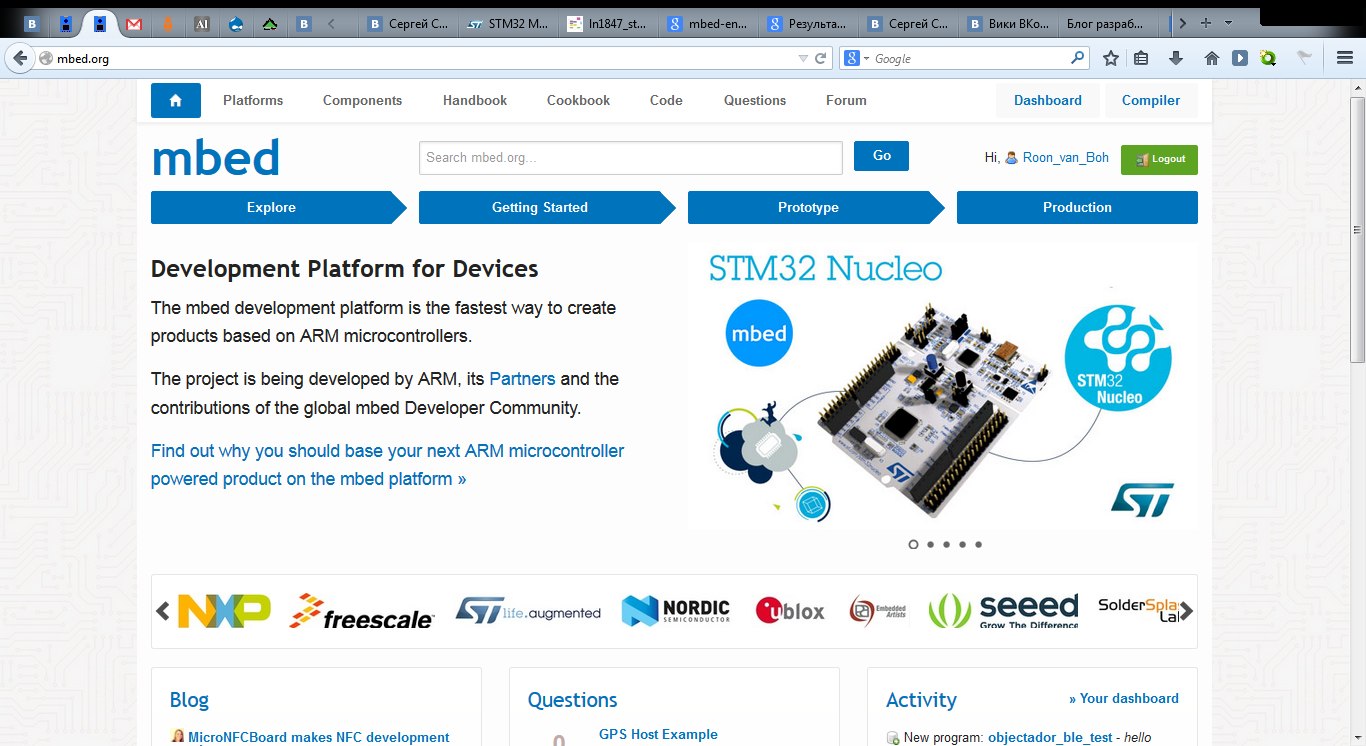1366x746 pixels.
Task: Open the Handbook menu item
Action: pyautogui.click(x=475, y=100)
